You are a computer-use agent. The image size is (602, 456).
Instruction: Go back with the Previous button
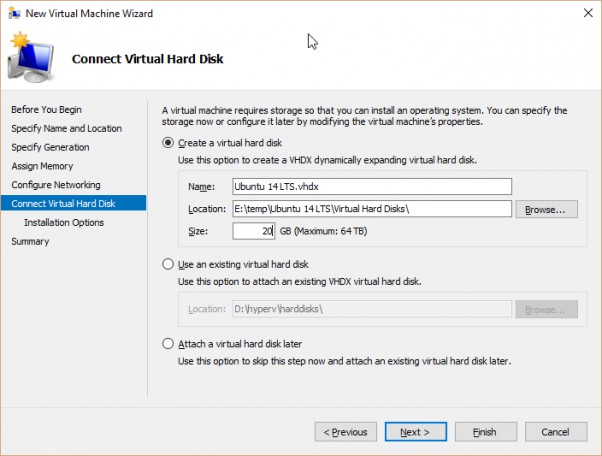pos(346,432)
